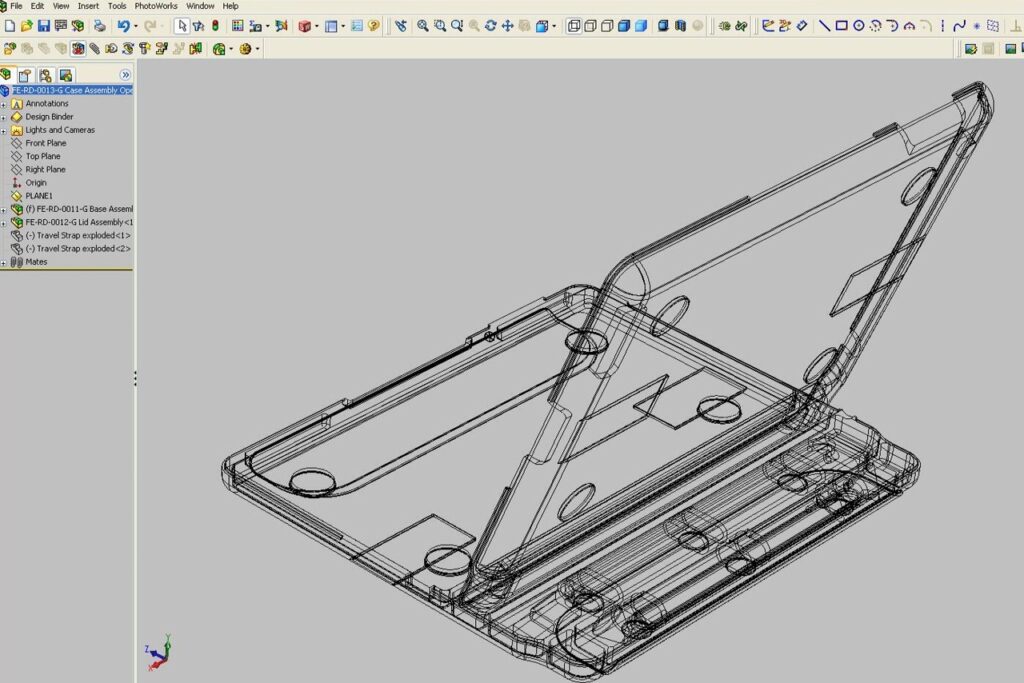Screen dimensions: 1024x683
Task: Click the Print icon
Action: click(99, 25)
